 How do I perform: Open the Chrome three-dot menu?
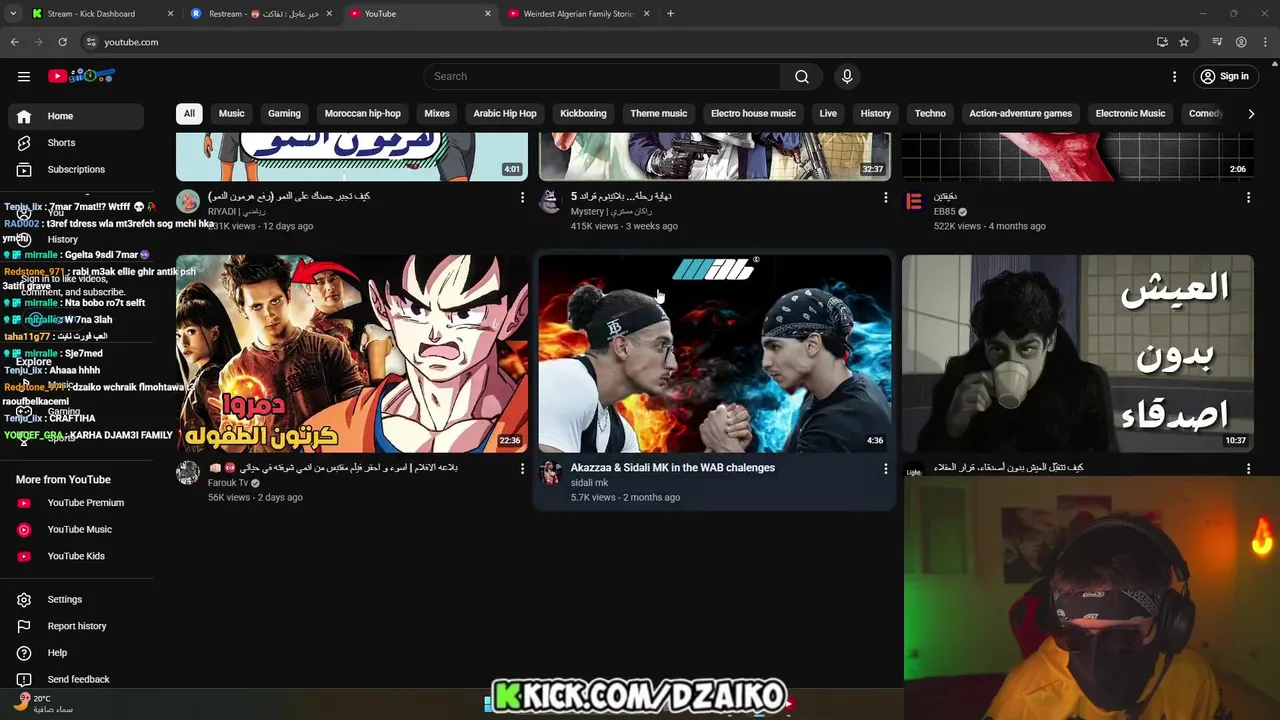point(1266,42)
